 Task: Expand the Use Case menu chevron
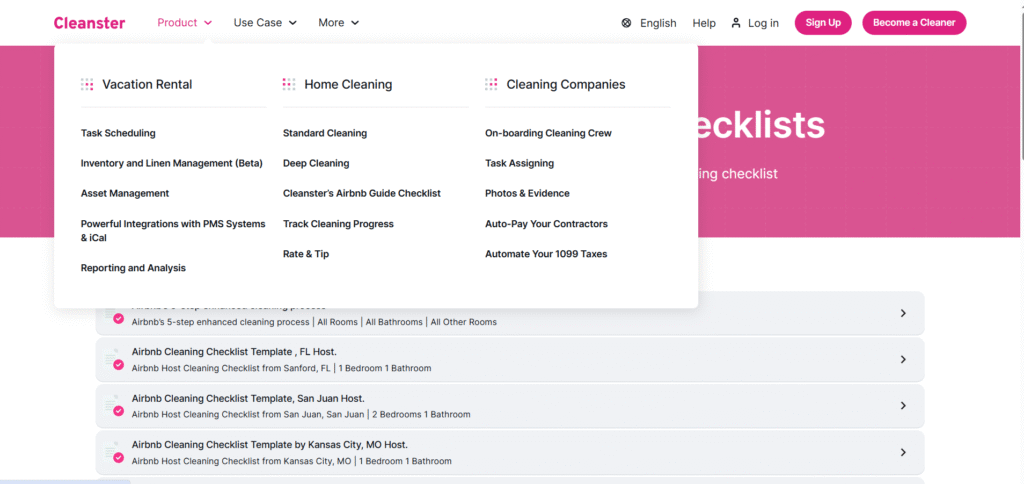coord(293,23)
